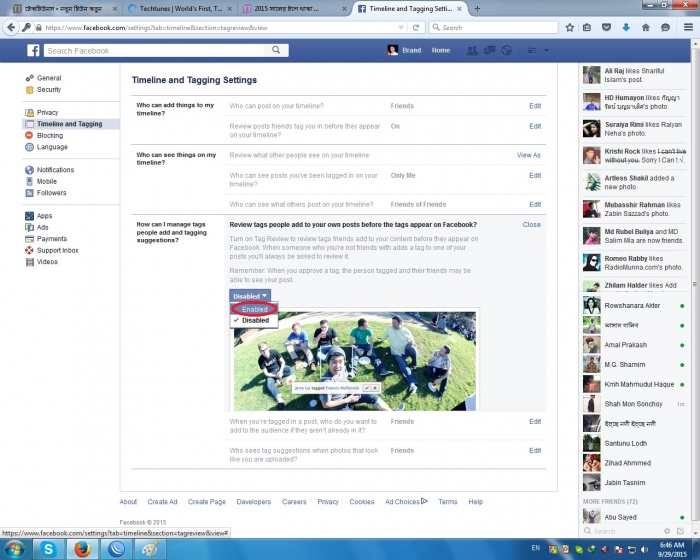Reload the page with refresh icon
Image resolution: width=700 pixels, height=560 pixels.
[416, 28]
